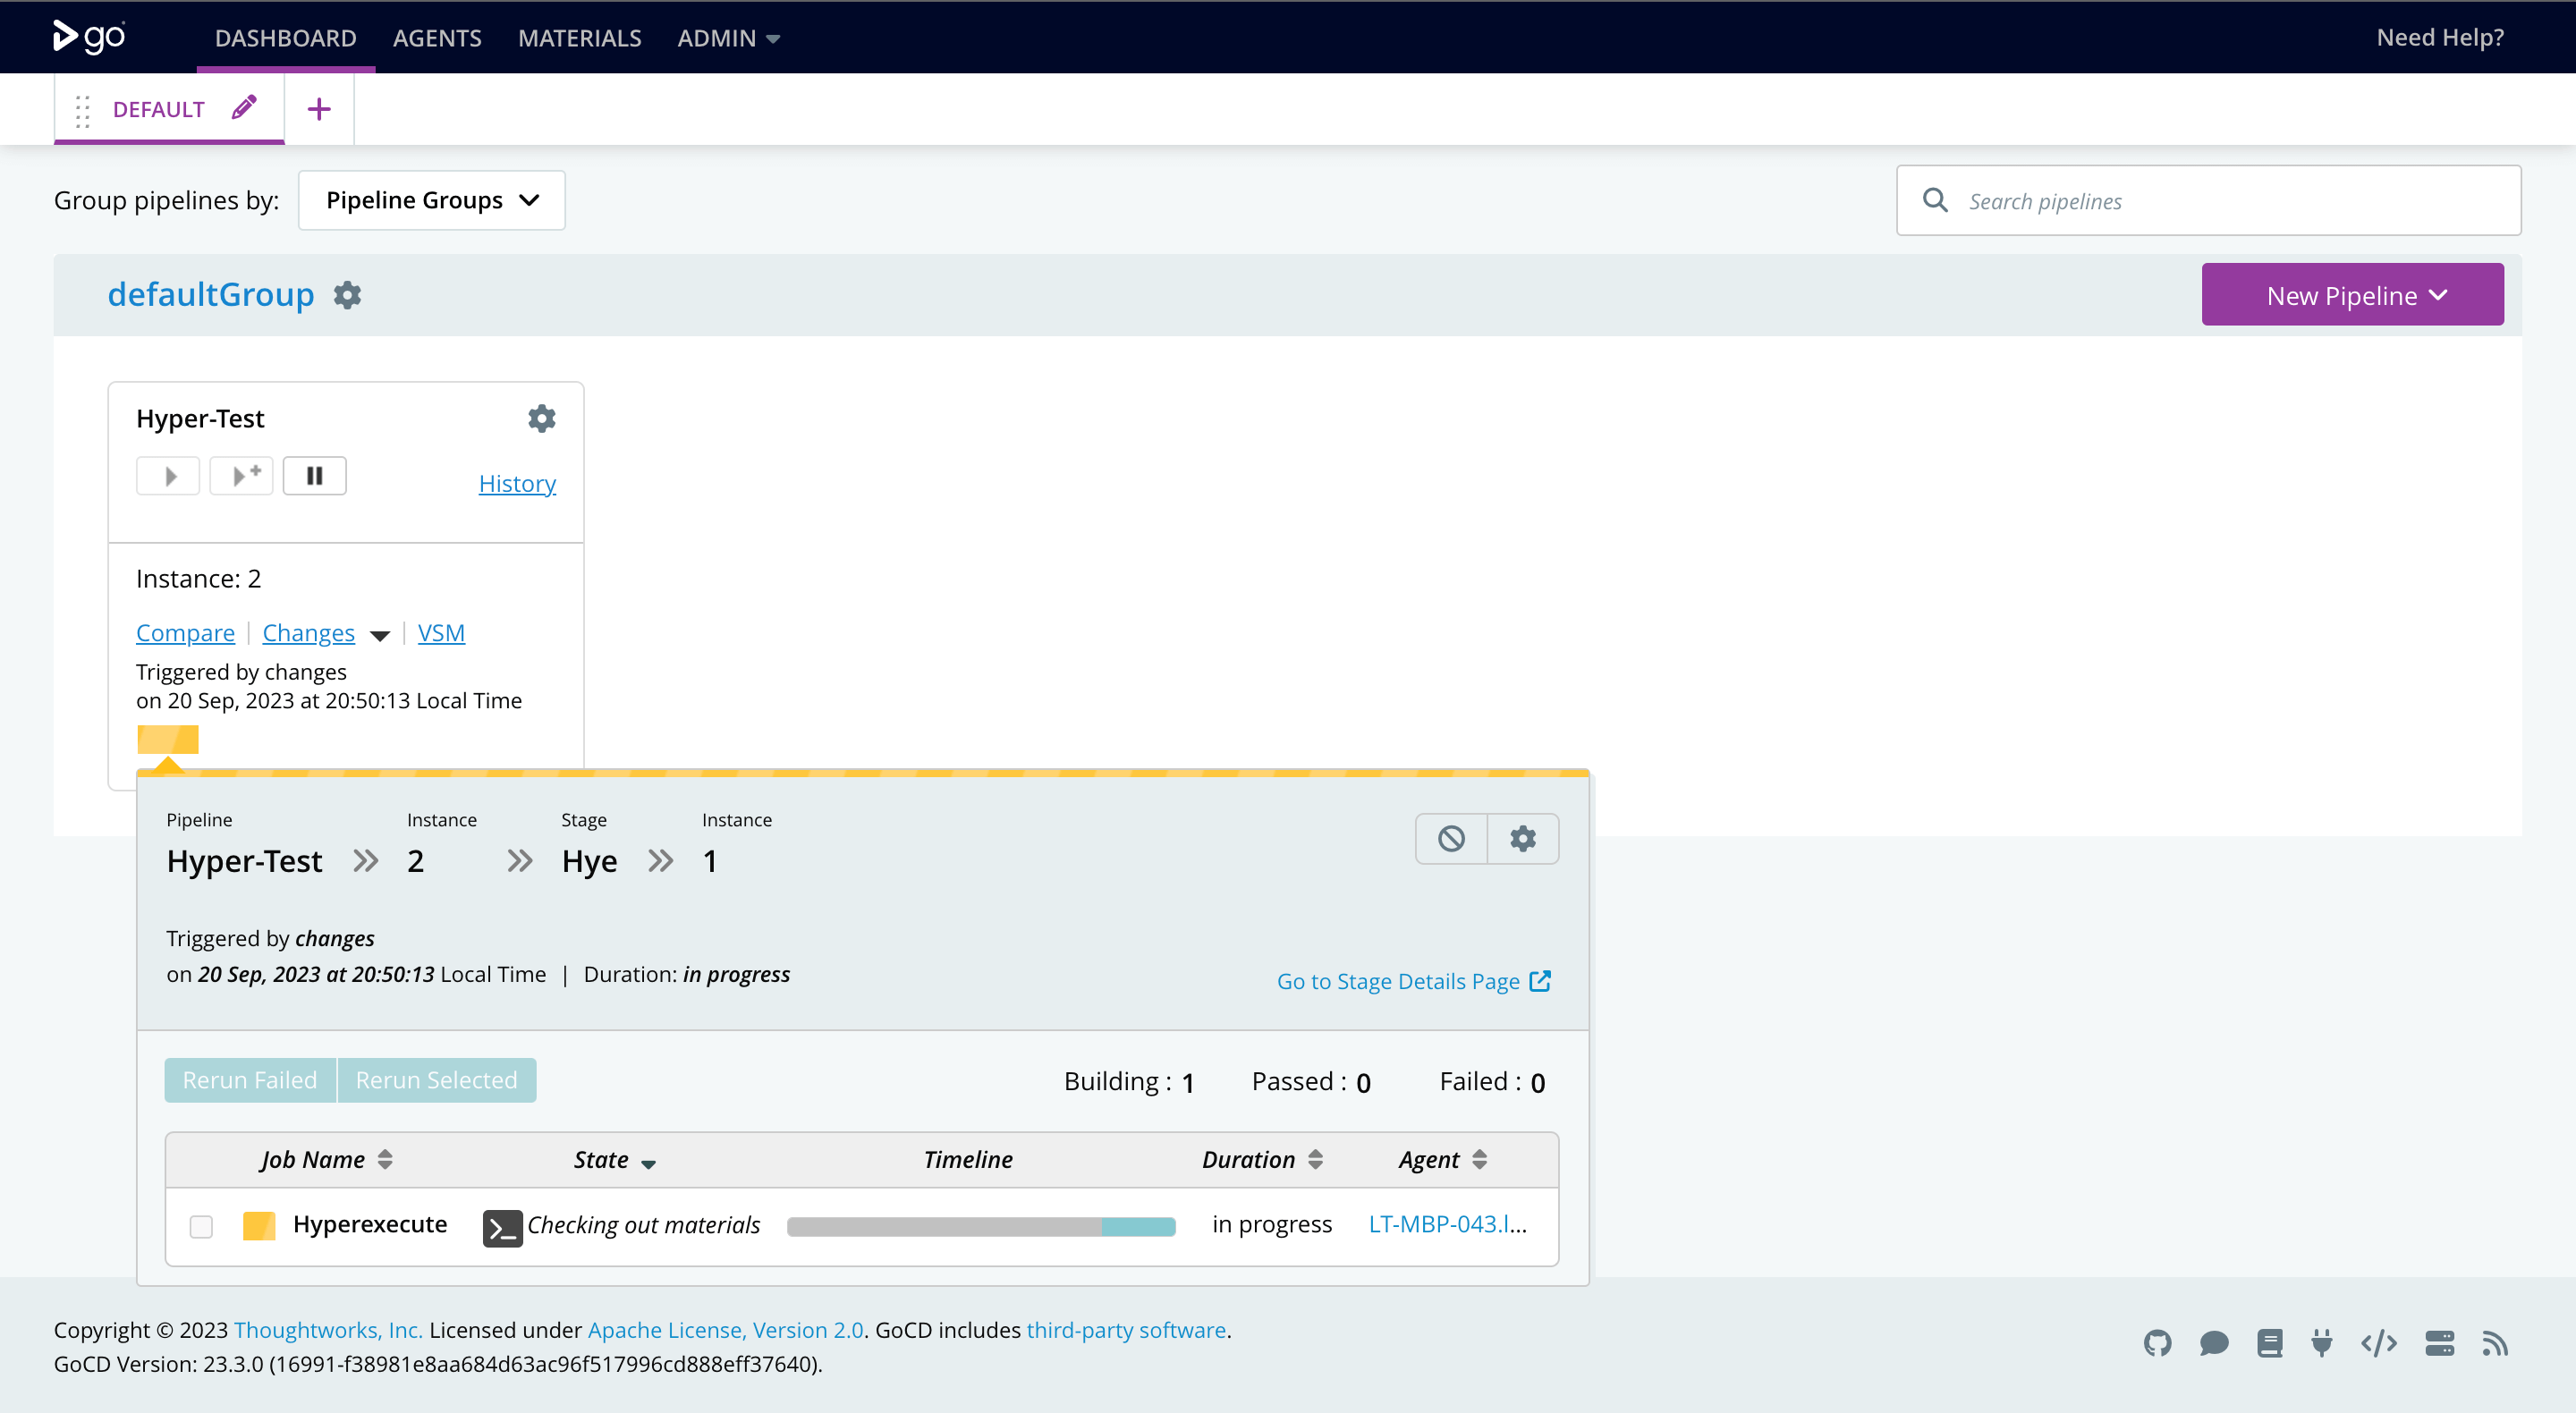Image resolution: width=2576 pixels, height=1413 pixels.
Task: Open the Pipeline Groups dropdown
Action: coord(432,200)
